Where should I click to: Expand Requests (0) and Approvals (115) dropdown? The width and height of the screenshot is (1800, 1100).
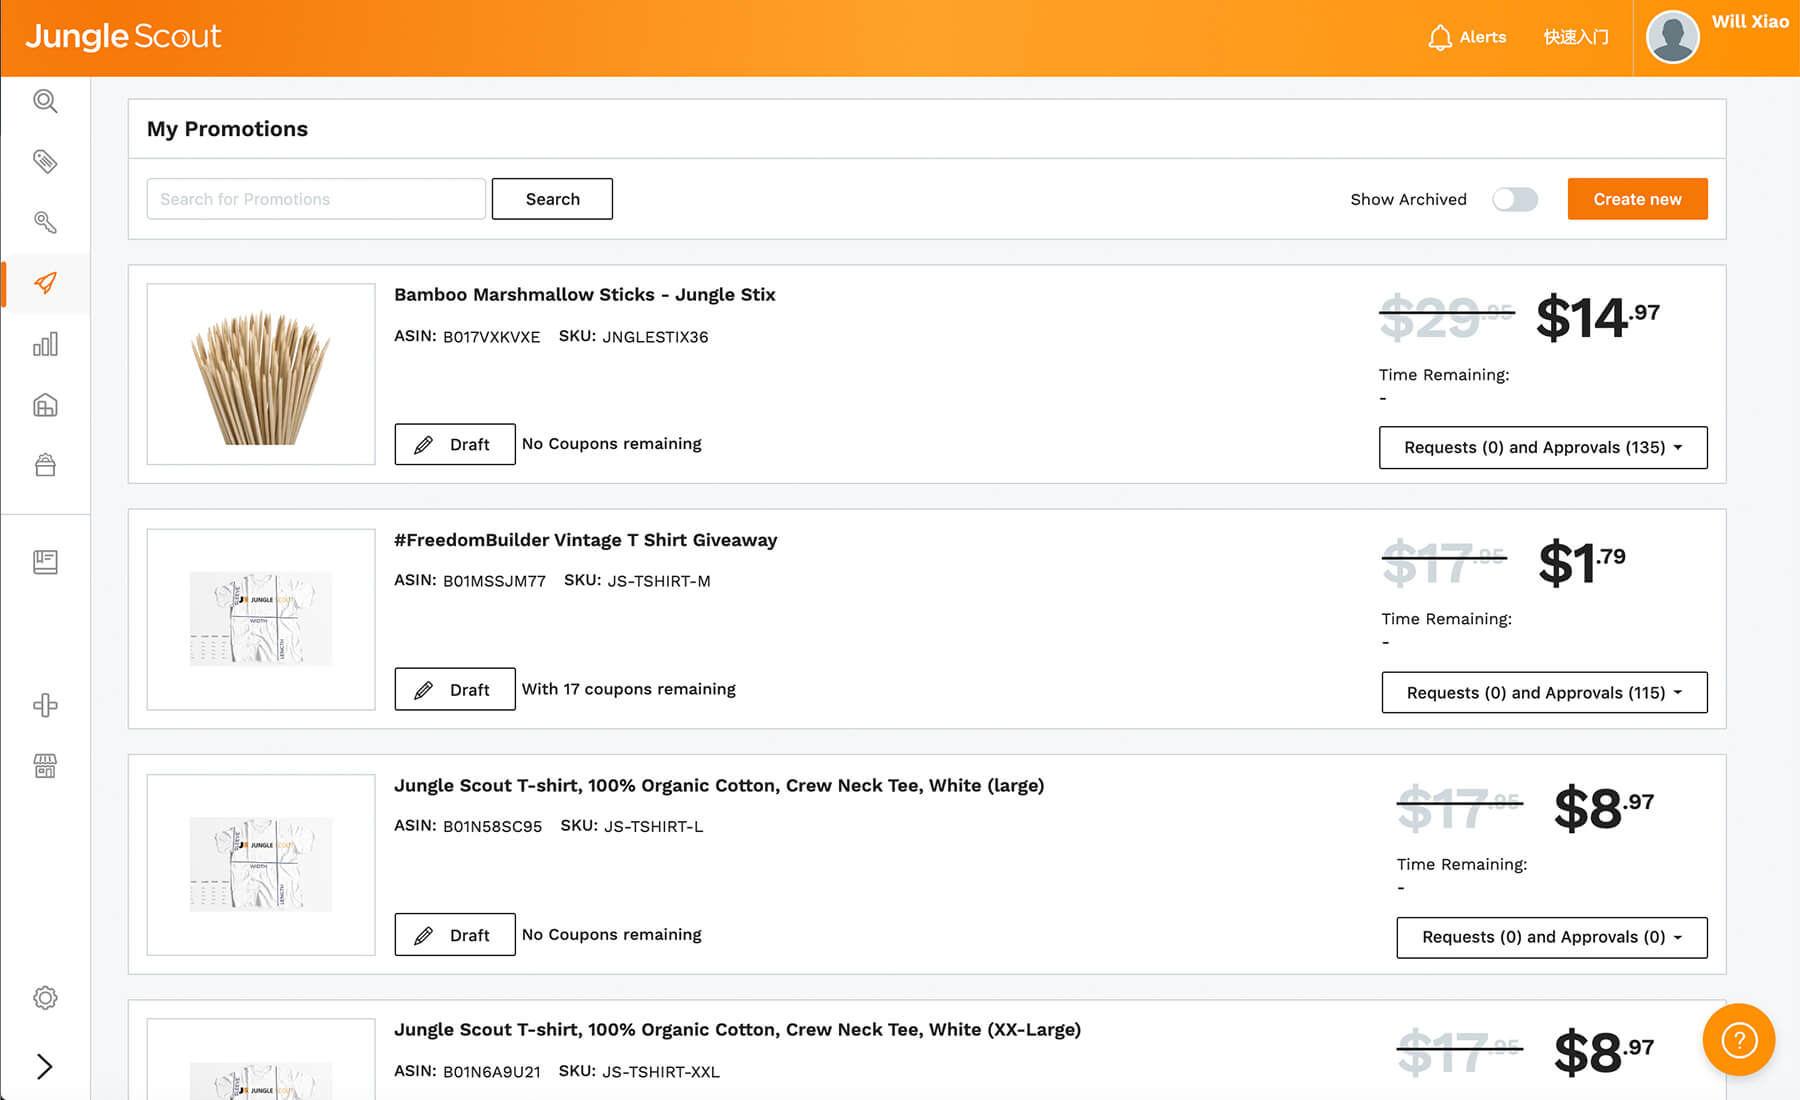(1544, 692)
